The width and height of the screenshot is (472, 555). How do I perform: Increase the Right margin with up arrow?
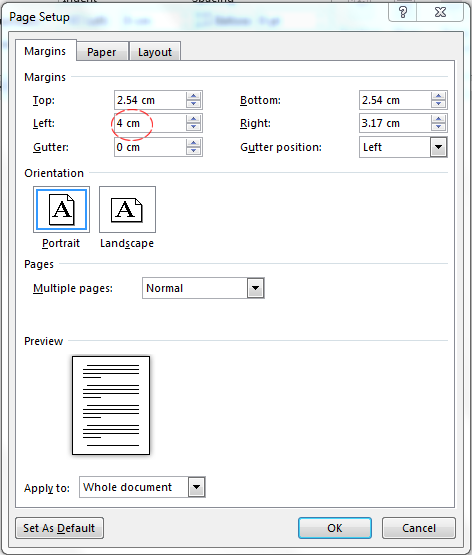(x=439, y=119)
